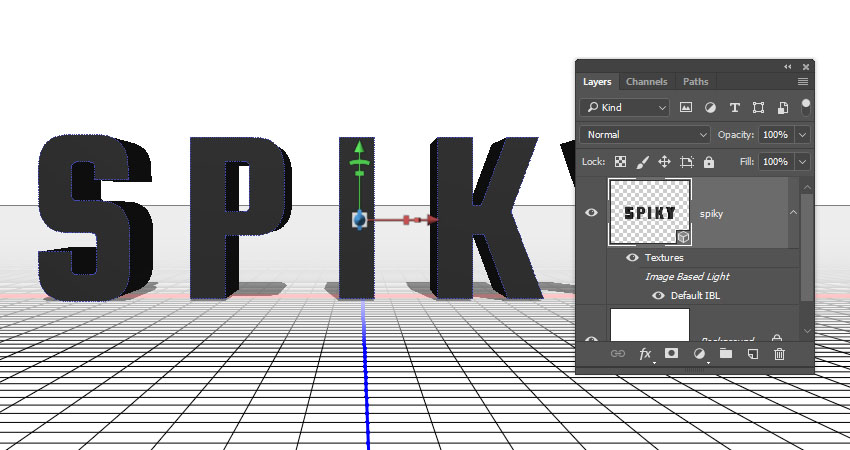Image resolution: width=850 pixels, height=450 pixels.
Task: Open the Kind filter dropdown
Action: click(x=625, y=107)
